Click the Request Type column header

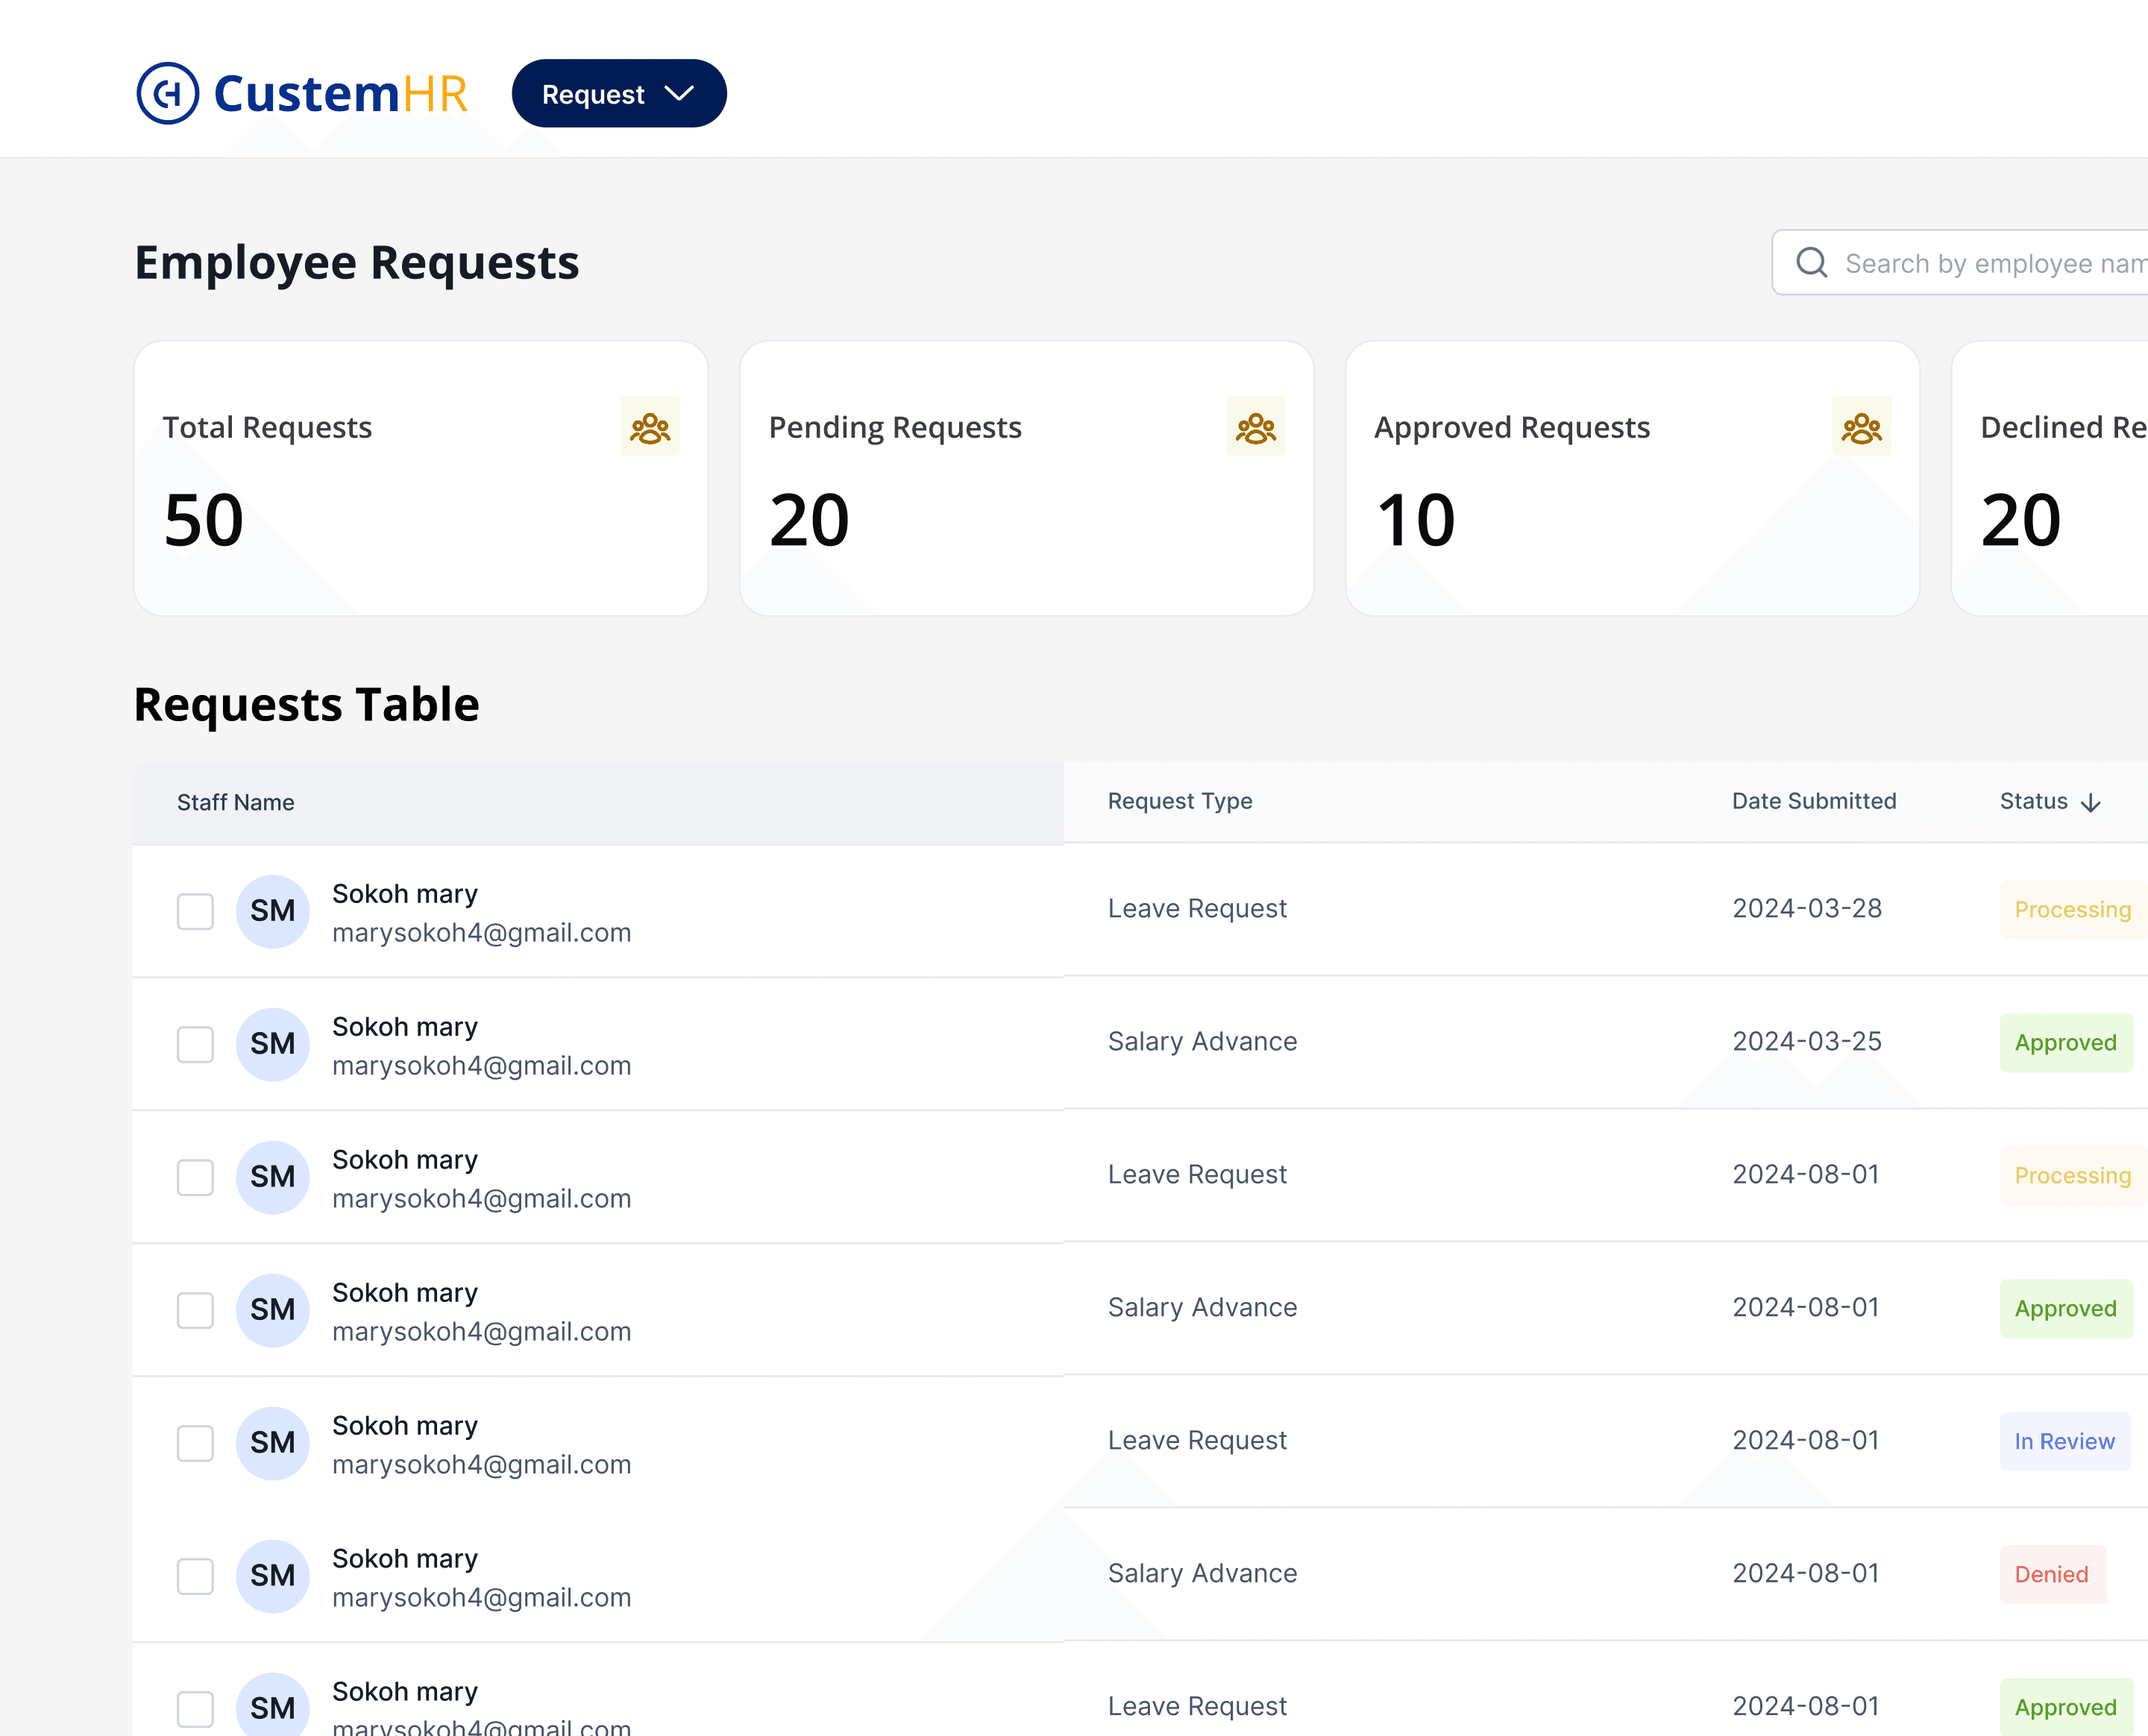(x=1179, y=801)
